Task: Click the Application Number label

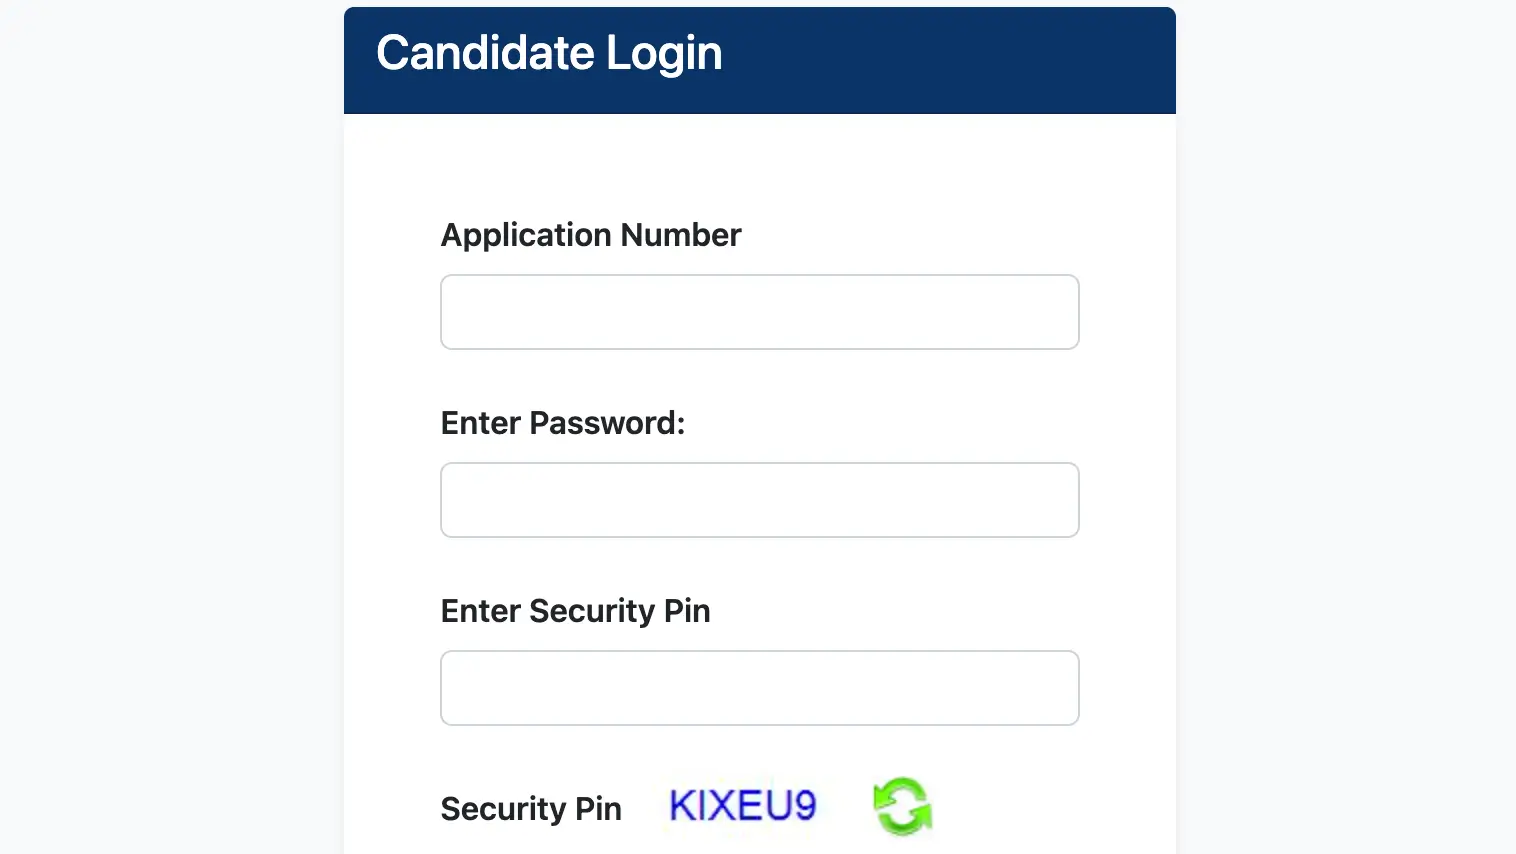Action: (x=590, y=234)
